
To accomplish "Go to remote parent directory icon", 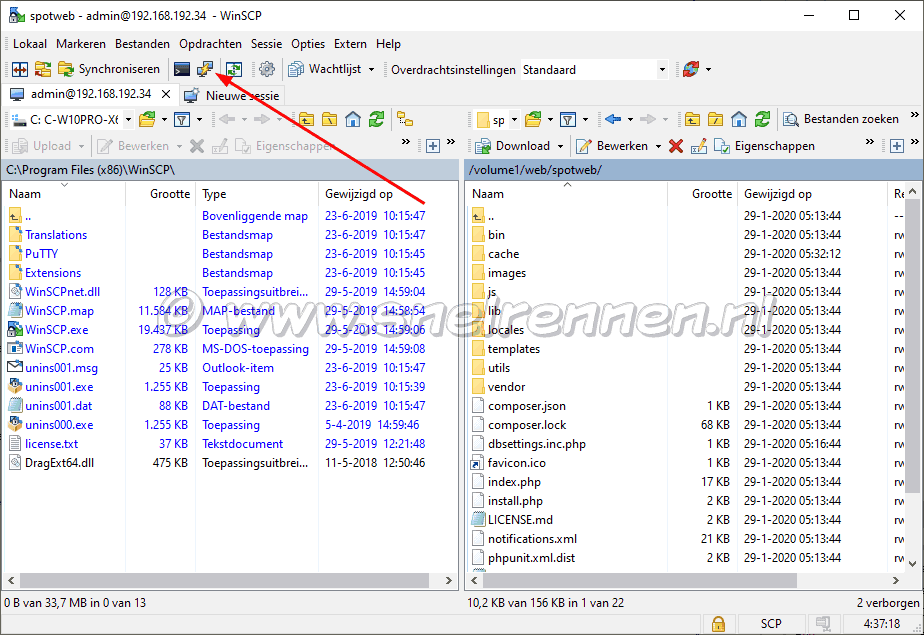I will [692, 120].
